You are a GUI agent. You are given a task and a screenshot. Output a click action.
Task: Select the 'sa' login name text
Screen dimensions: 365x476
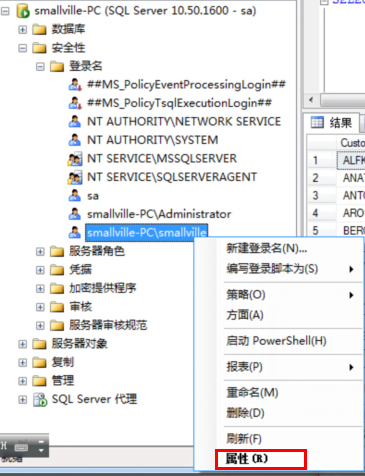coord(93,196)
